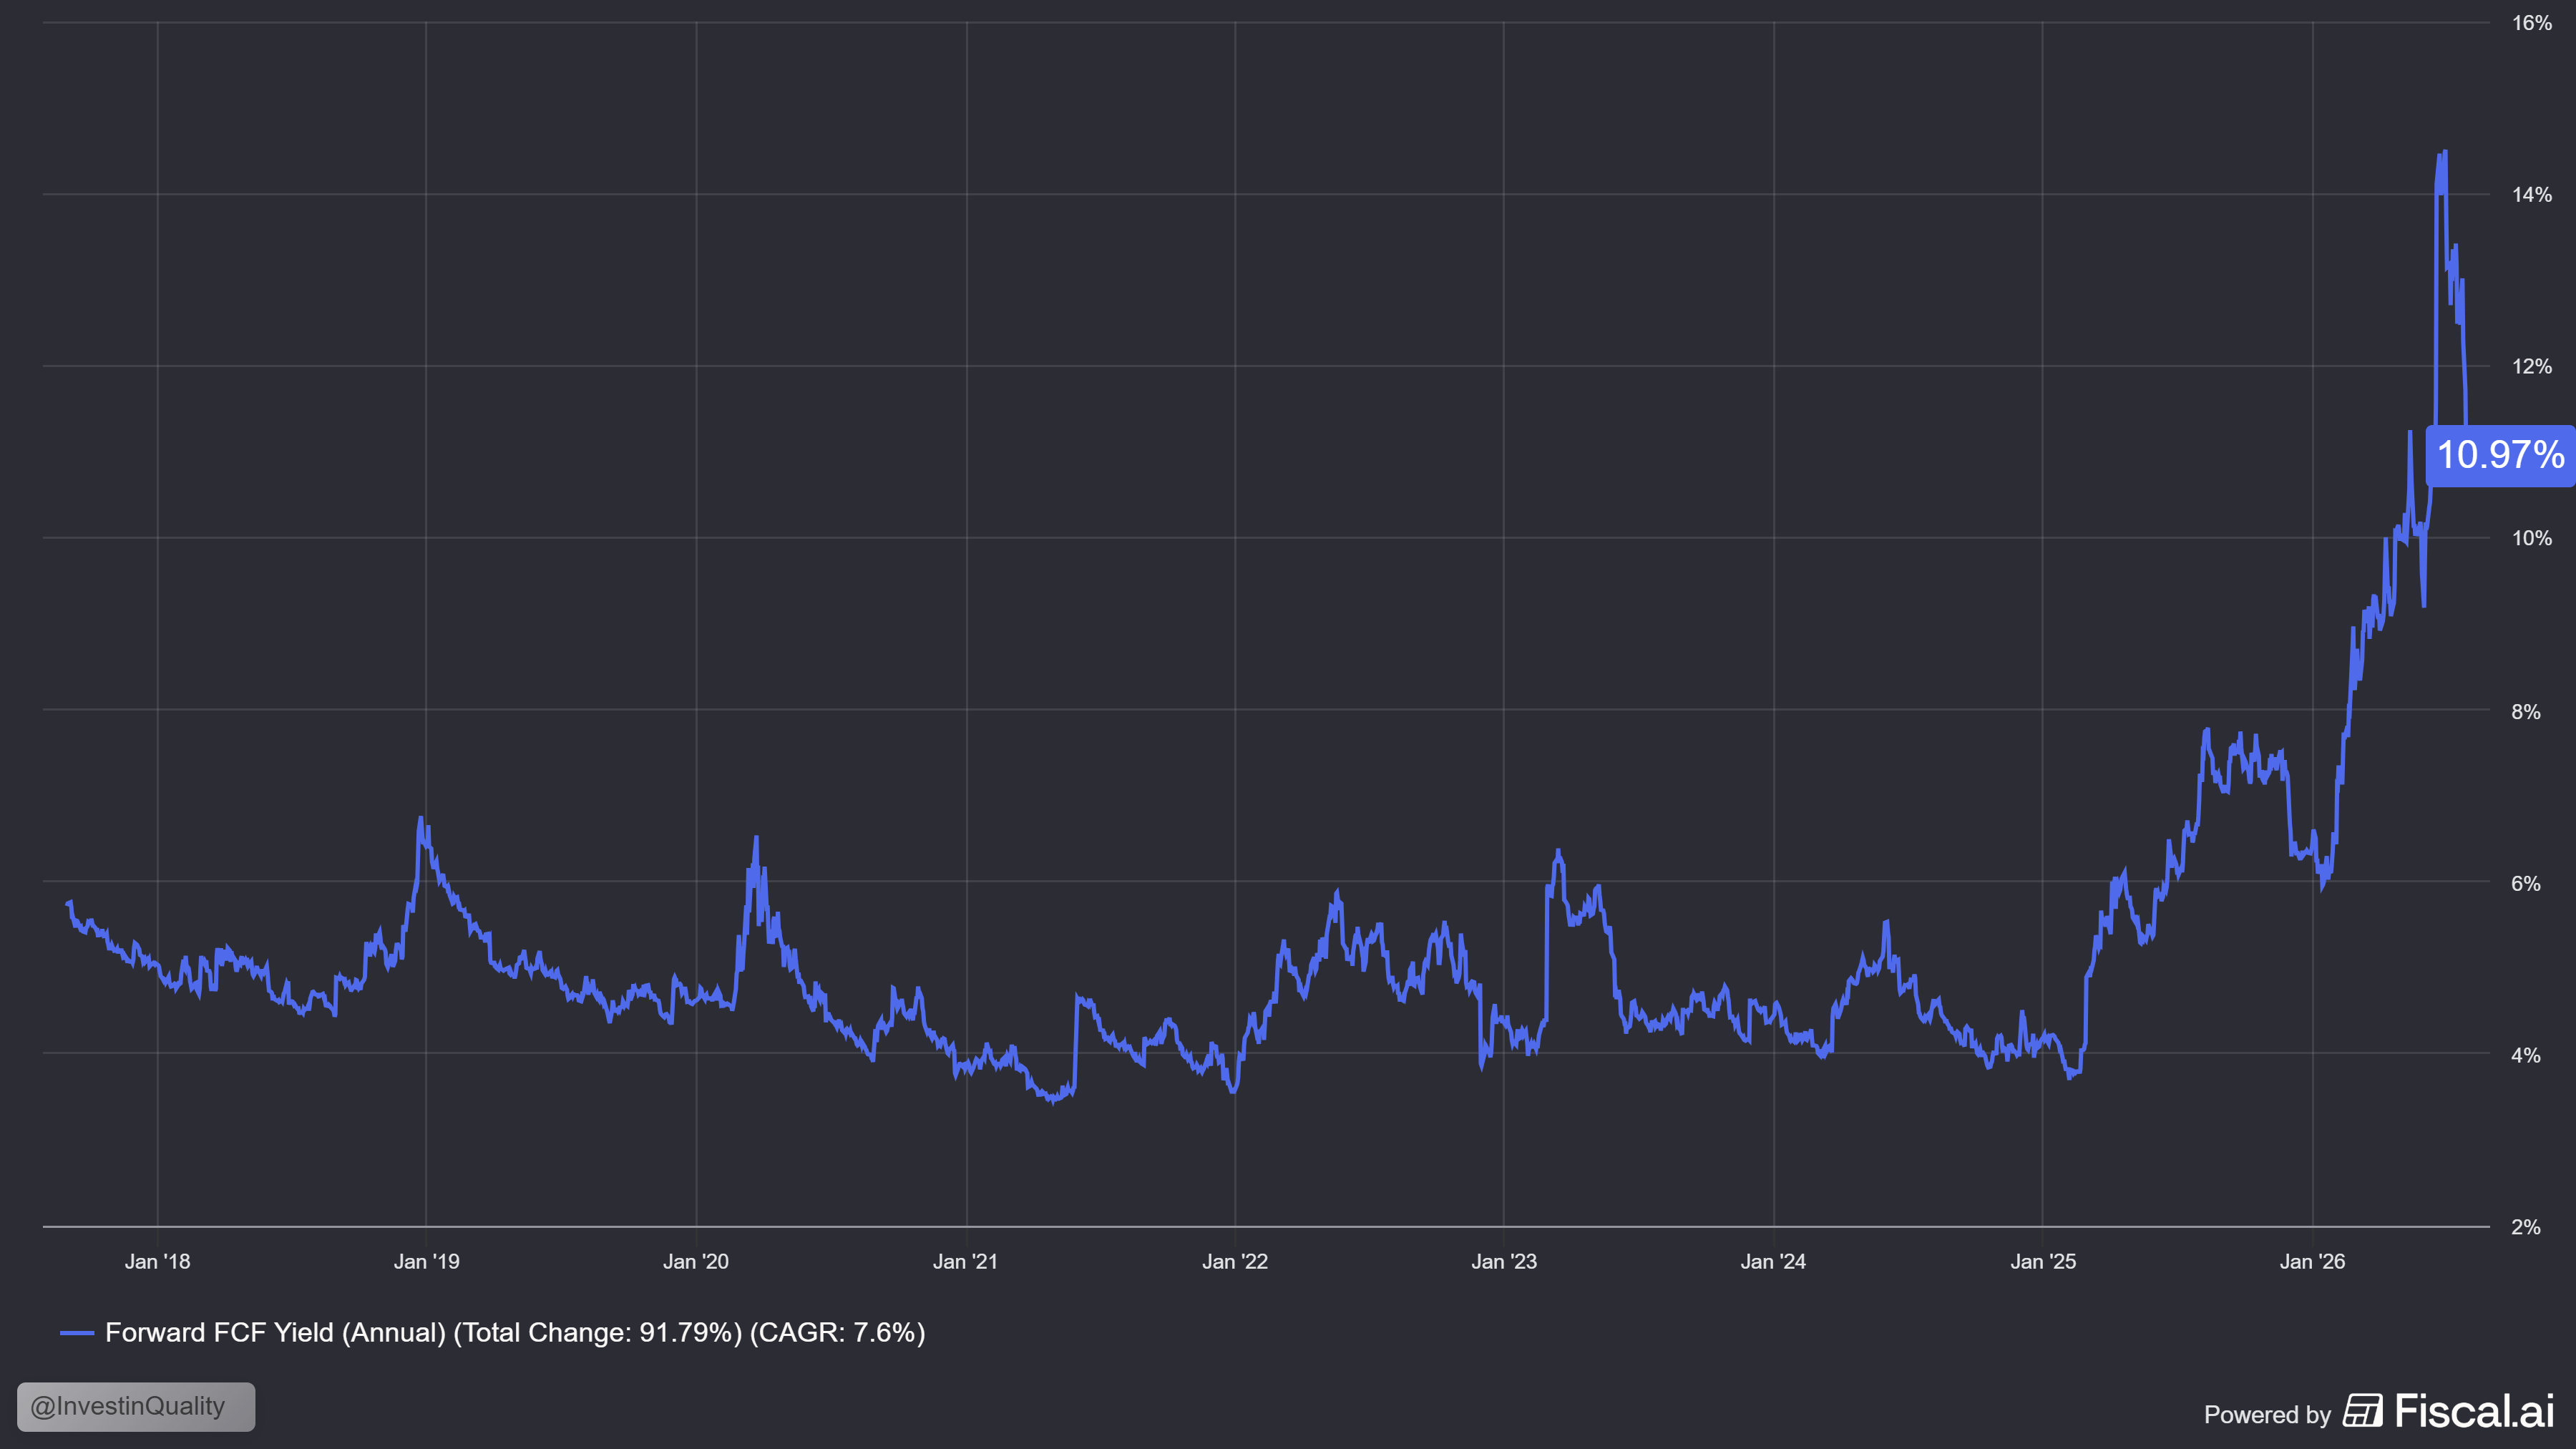Select the Jan '18 axis label
Image resolution: width=2576 pixels, height=1449 pixels.
pos(157,1262)
